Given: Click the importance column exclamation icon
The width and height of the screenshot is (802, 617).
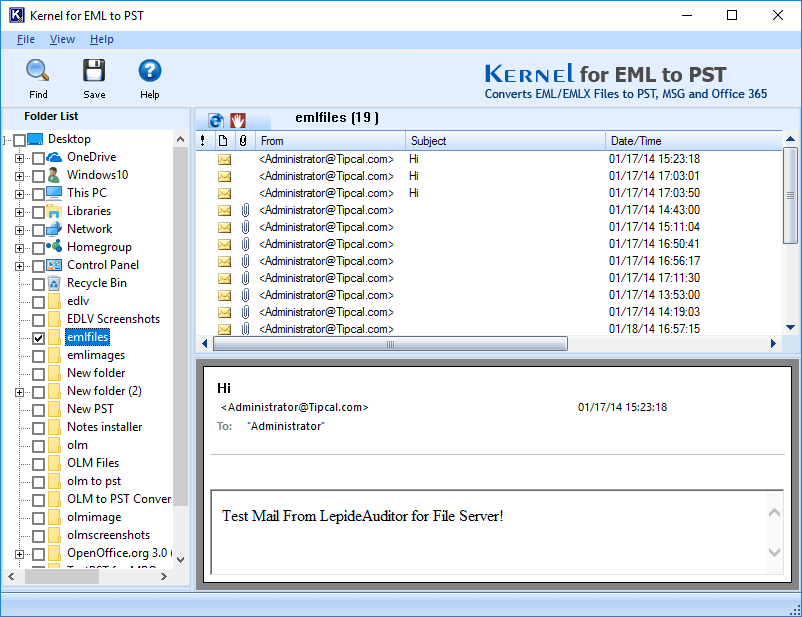Looking at the screenshot, I should coord(203,141).
